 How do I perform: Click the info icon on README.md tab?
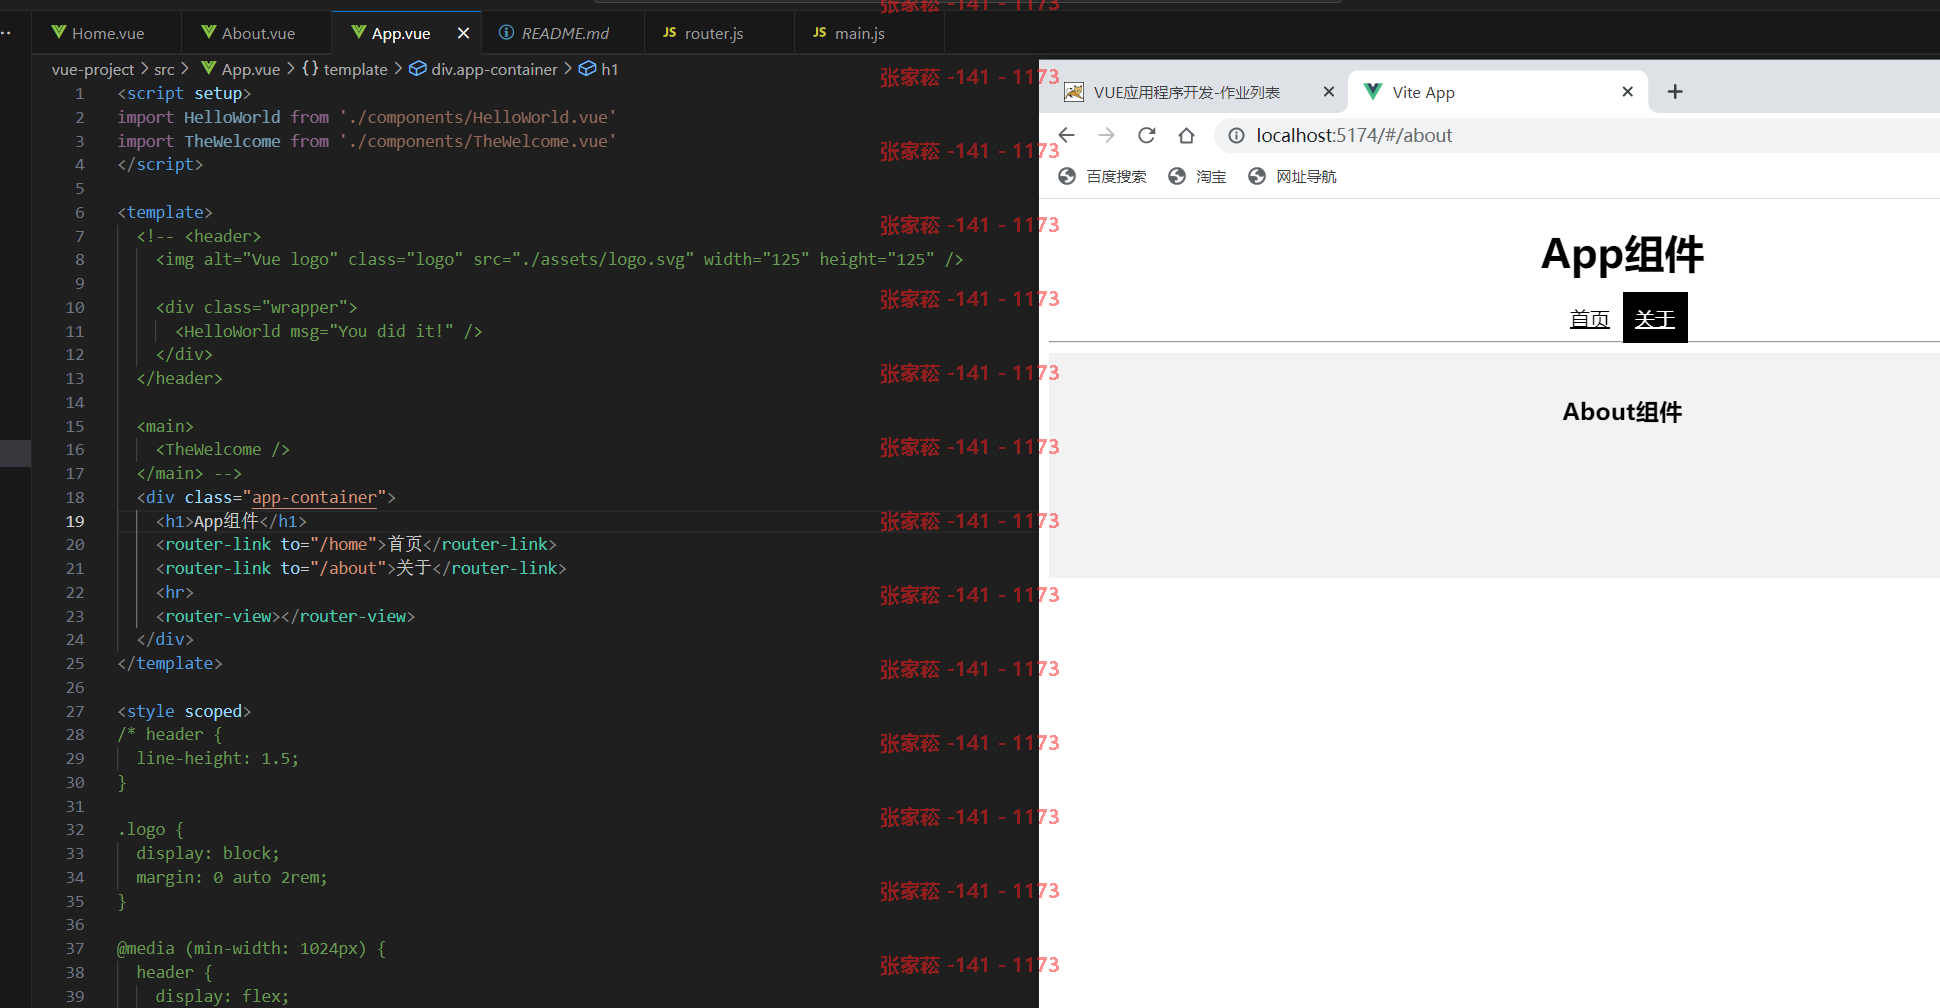(506, 33)
